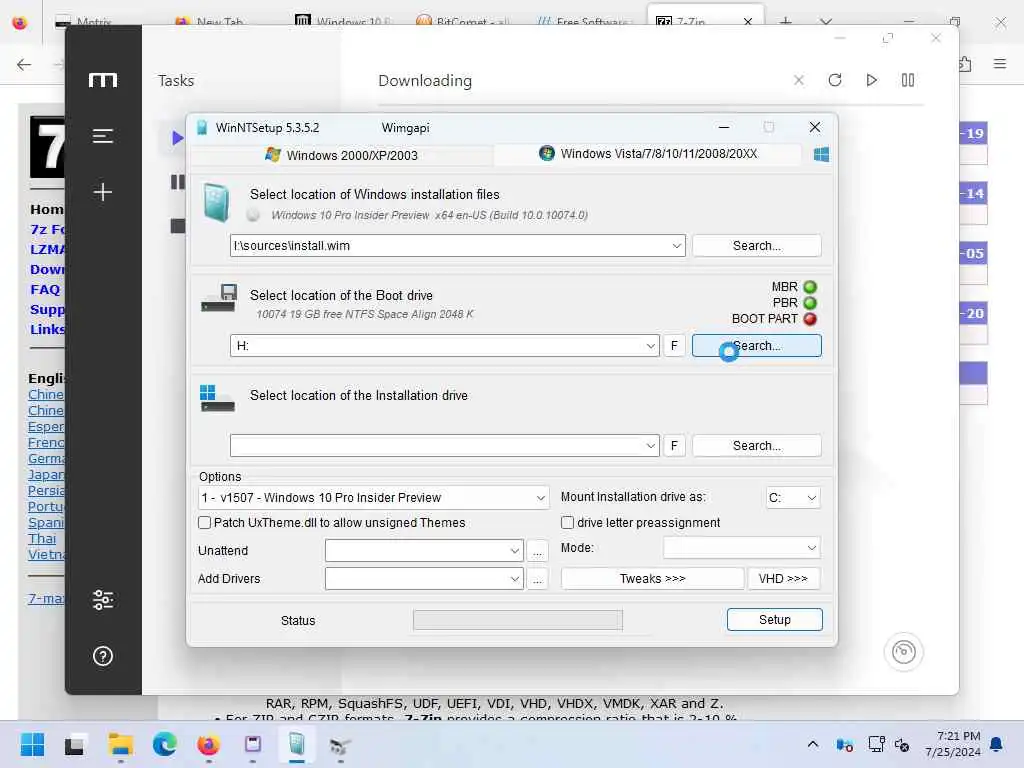Open the Windows edition v1507 dropdown

373,498
